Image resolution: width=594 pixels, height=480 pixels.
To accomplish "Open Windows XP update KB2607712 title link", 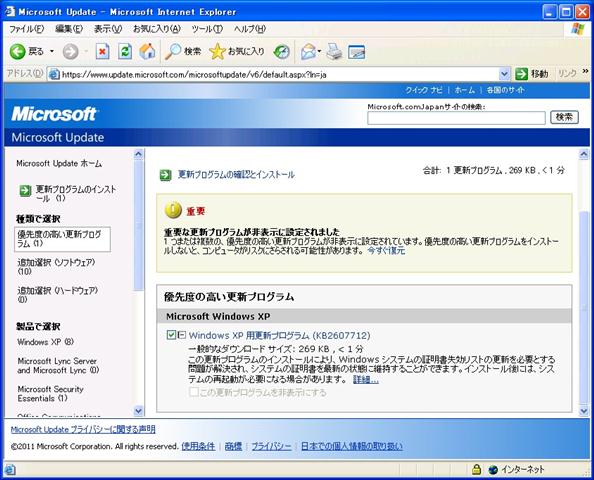I will [x=280, y=335].
